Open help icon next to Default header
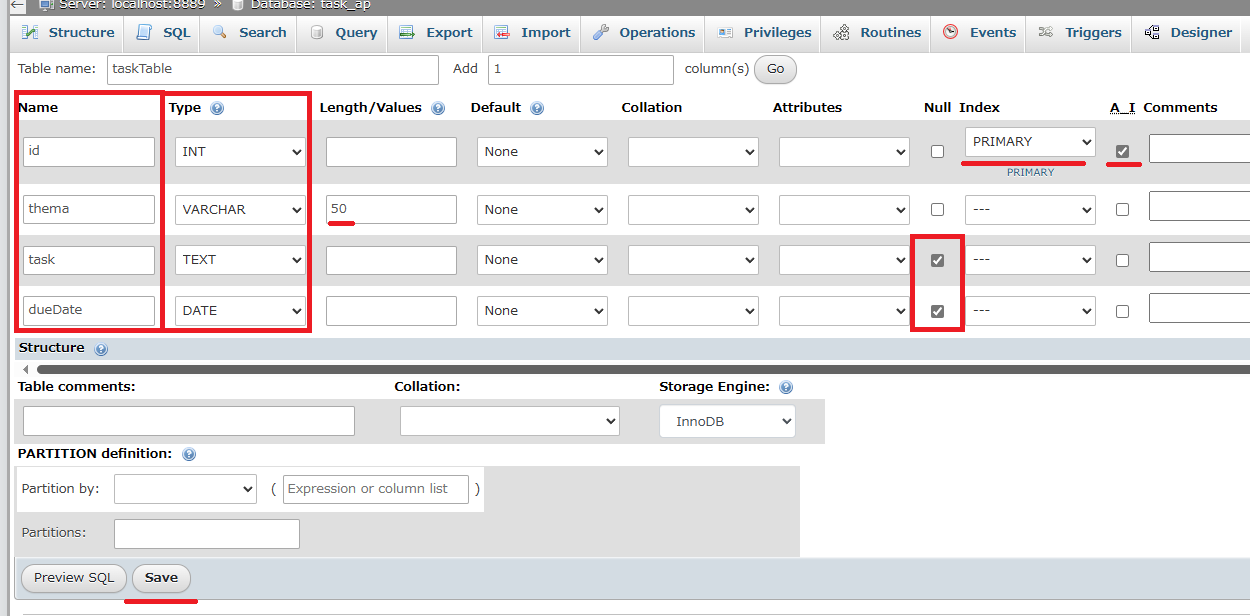 pos(537,108)
